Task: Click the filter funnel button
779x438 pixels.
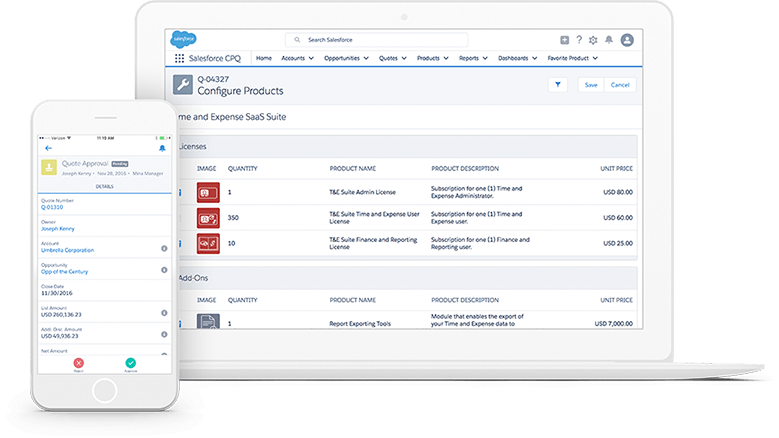Action: [x=558, y=85]
